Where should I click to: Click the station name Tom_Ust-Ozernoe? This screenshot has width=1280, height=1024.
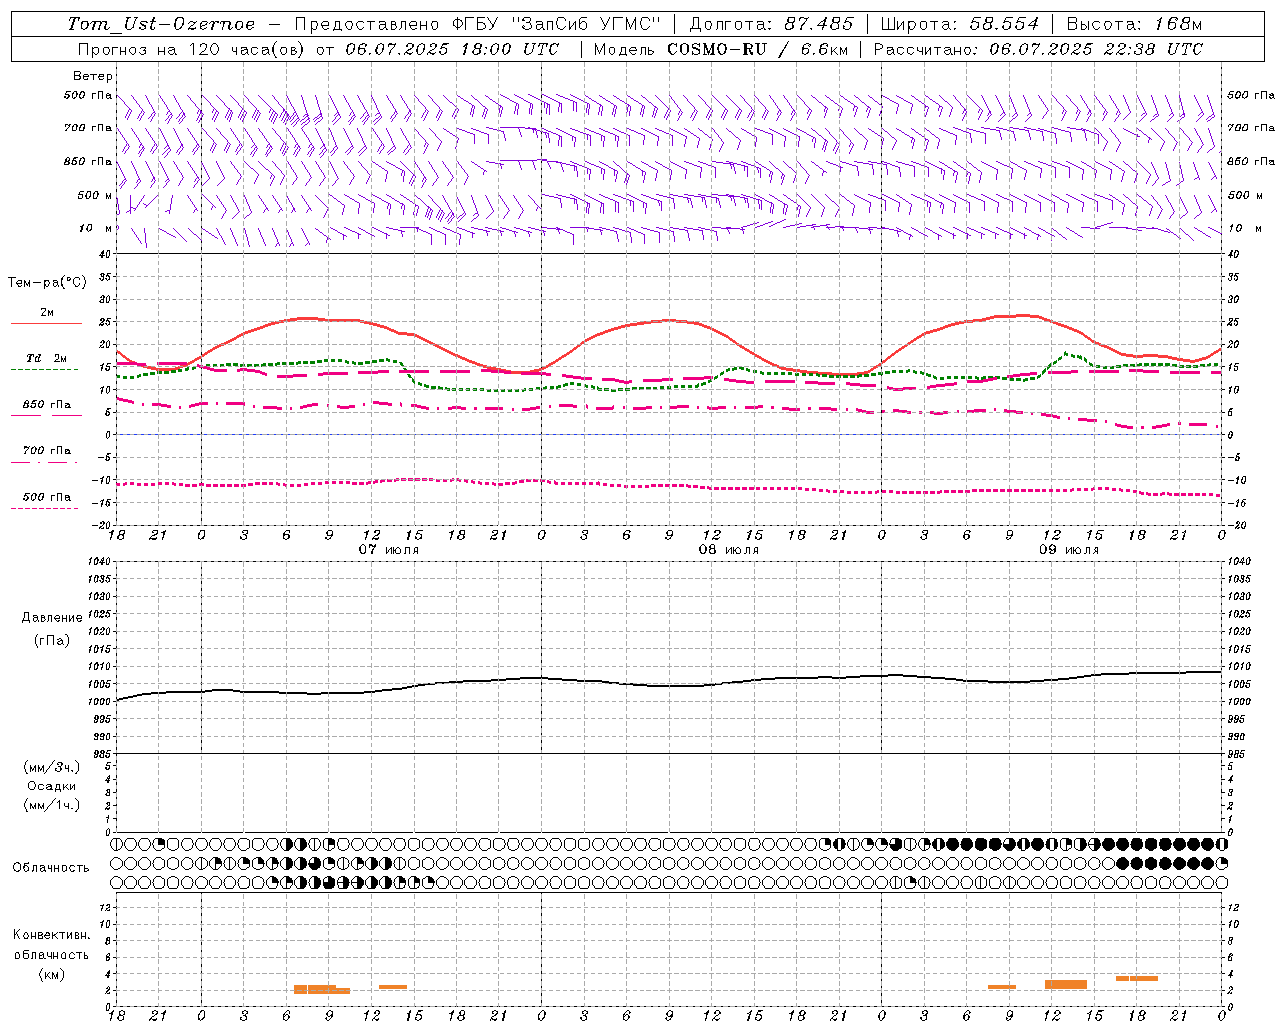161,24
